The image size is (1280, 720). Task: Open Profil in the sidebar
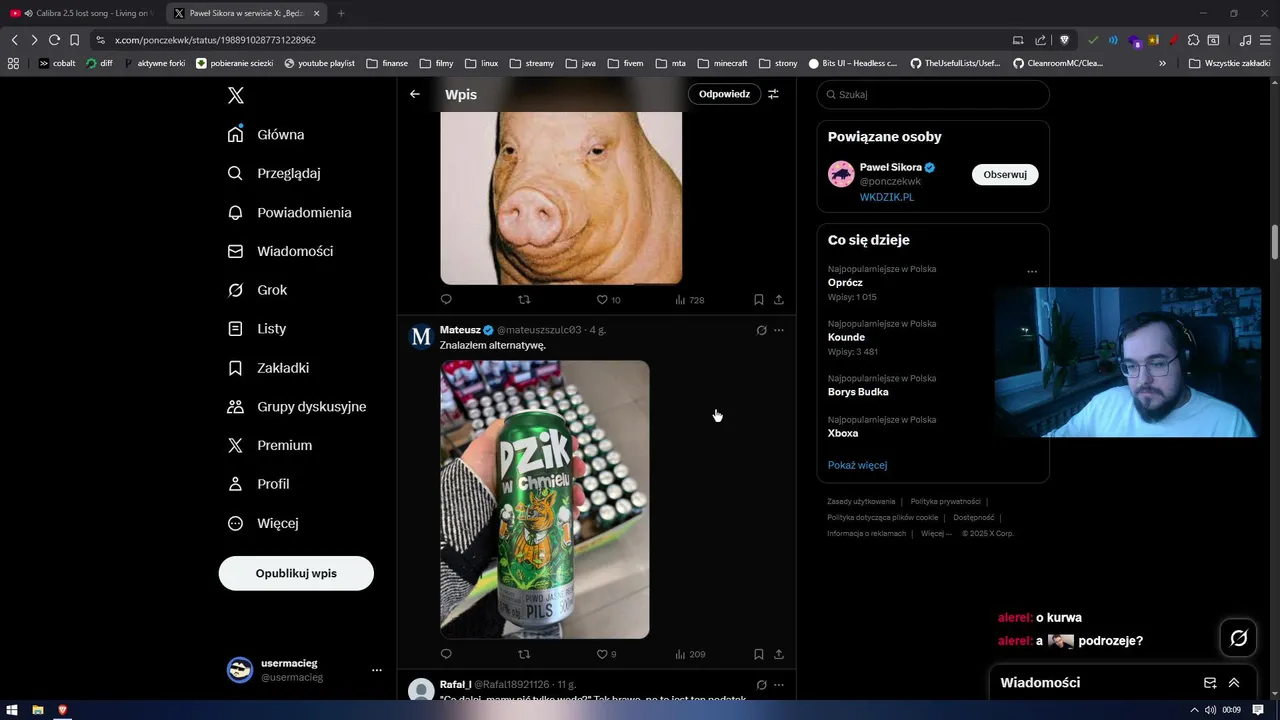click(259, 484)
